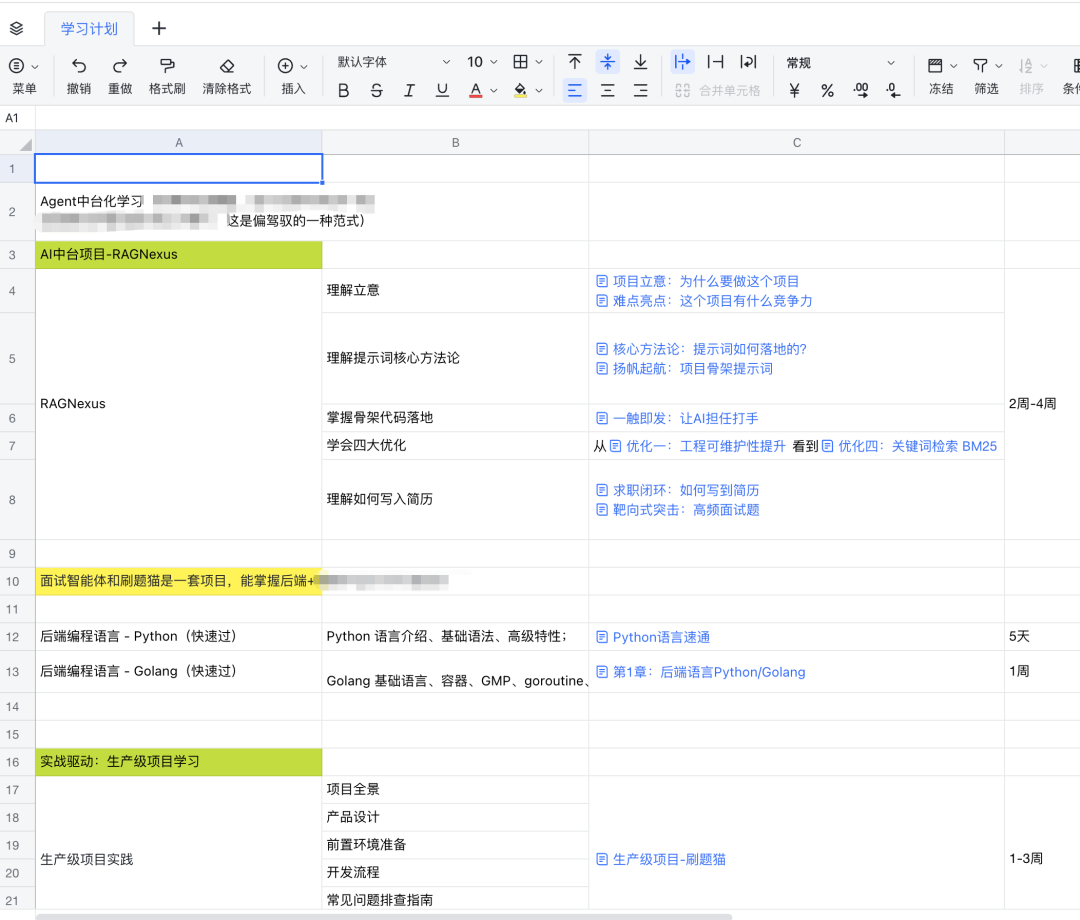Expand the 菜单 dropdown arrow
This screenshot has width=1080, height=920.
[x=35, y=67]
